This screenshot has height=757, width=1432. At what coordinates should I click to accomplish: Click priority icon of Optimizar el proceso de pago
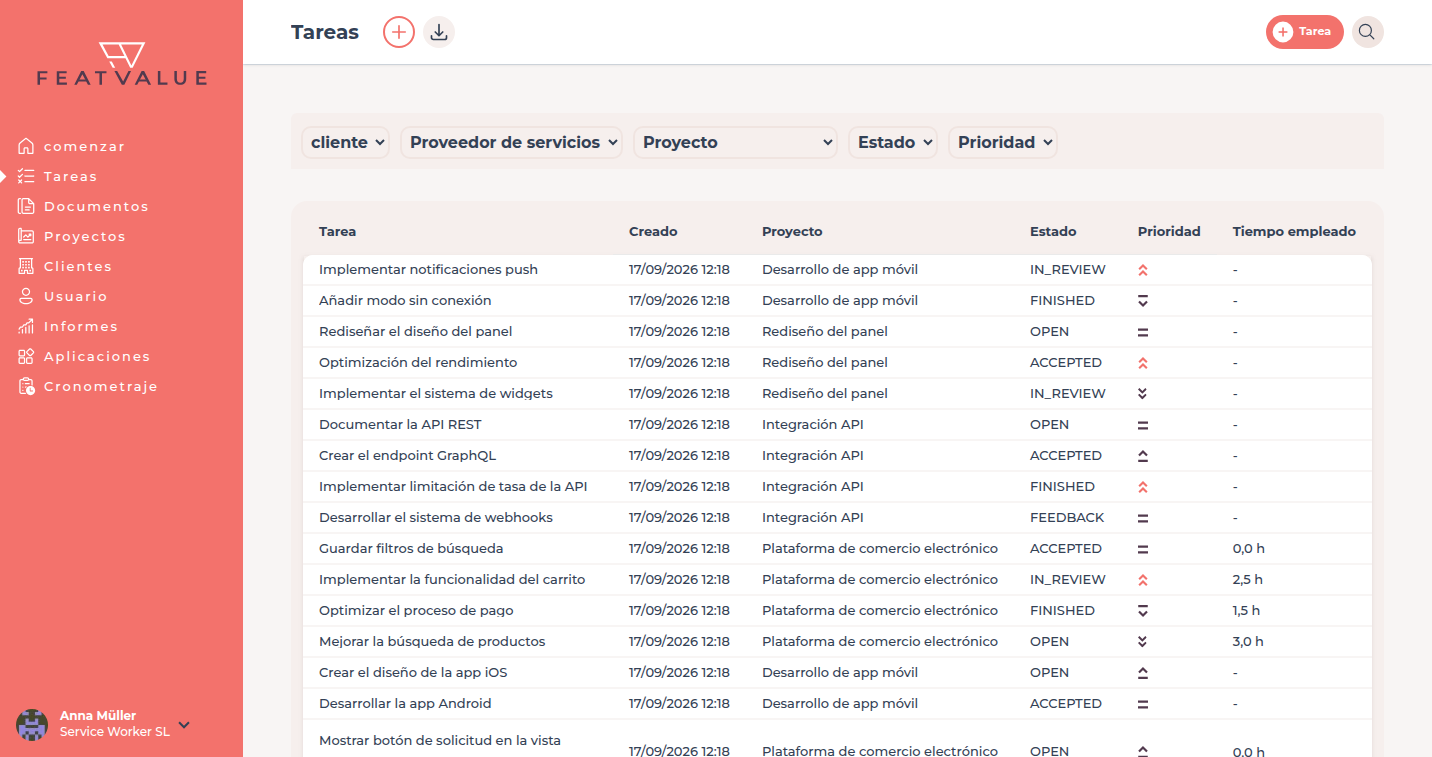point(1143,611)
